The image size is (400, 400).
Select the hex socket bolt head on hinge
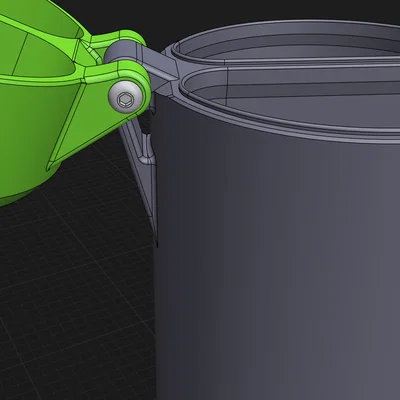tap(125, 96)
